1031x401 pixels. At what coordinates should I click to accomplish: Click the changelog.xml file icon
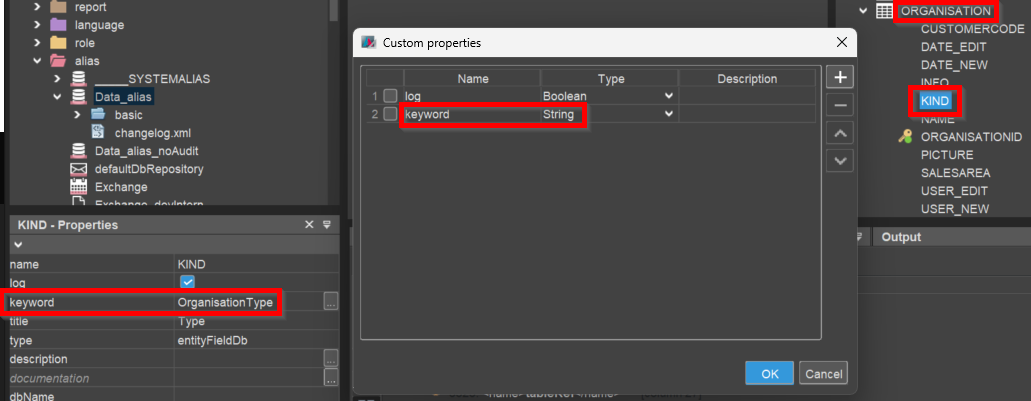point(98,132)
